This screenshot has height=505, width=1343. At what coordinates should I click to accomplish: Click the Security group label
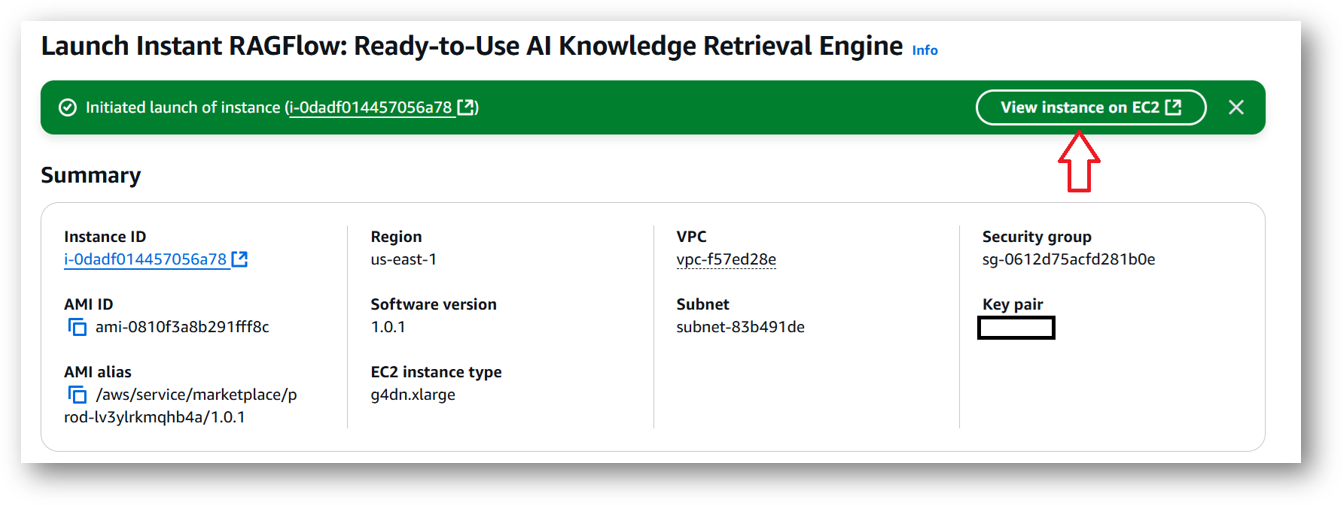tap(1037, 237)
